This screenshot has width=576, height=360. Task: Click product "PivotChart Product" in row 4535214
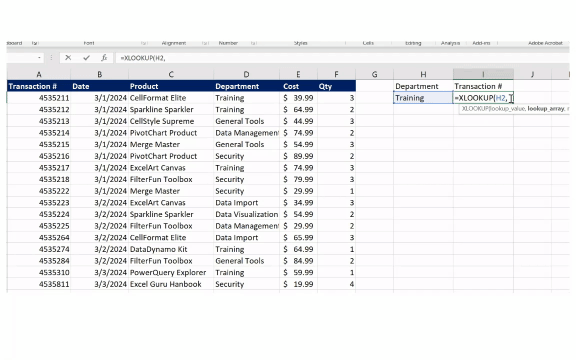[x=171, y=133]
